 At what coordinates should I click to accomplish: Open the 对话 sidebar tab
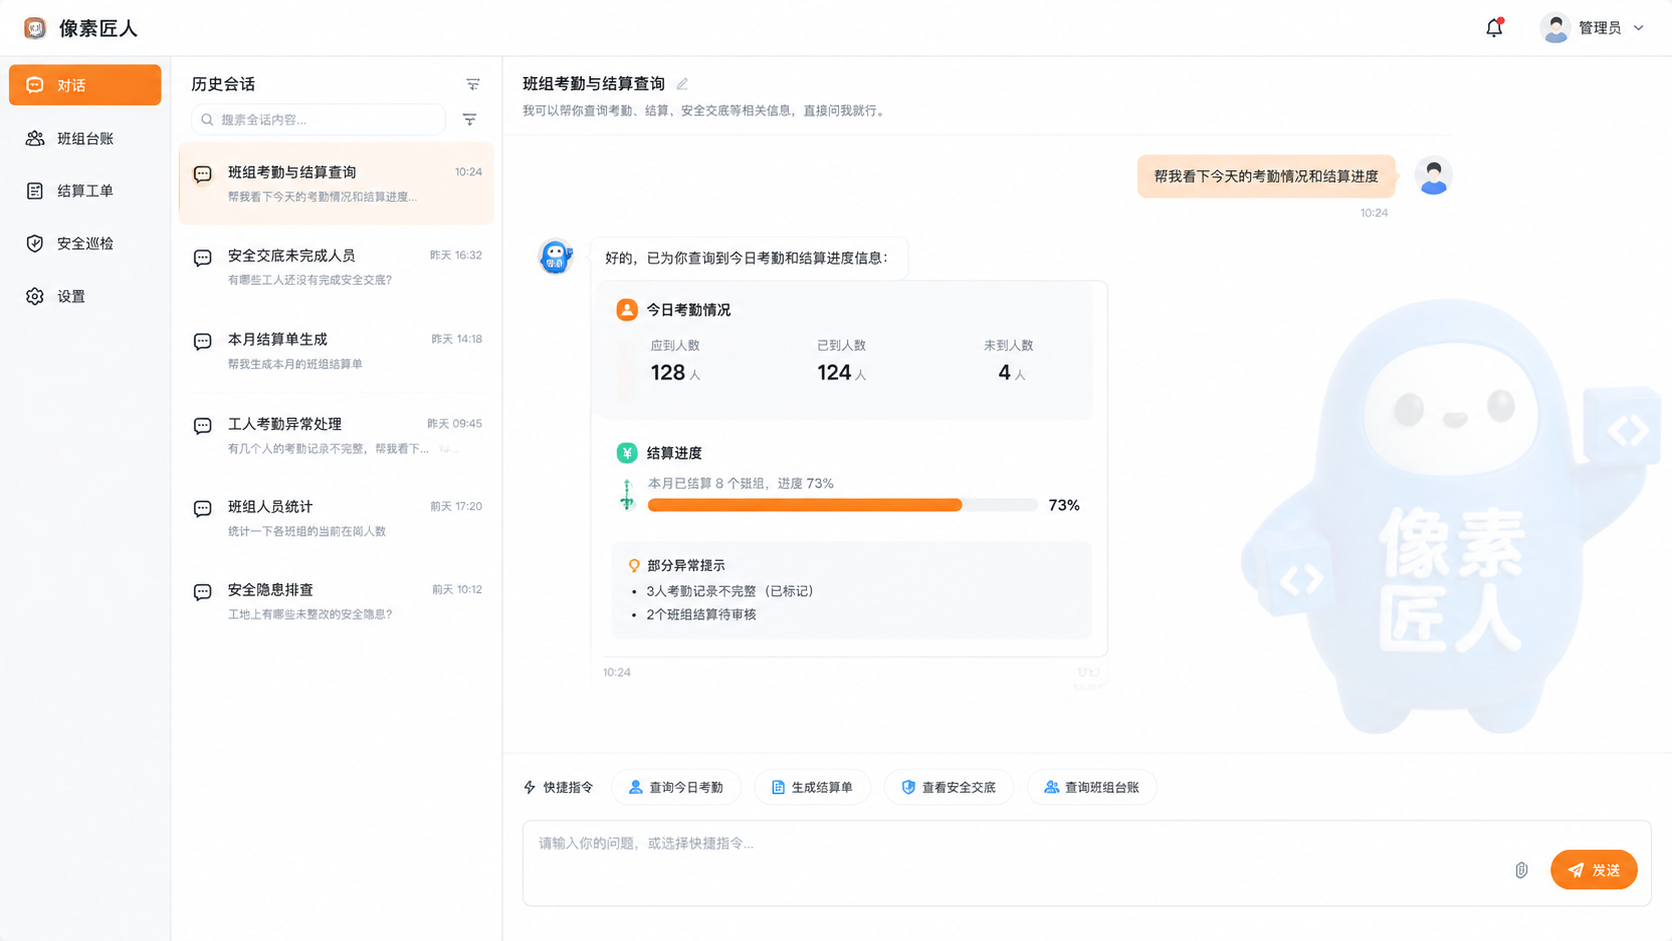(85, 85)
